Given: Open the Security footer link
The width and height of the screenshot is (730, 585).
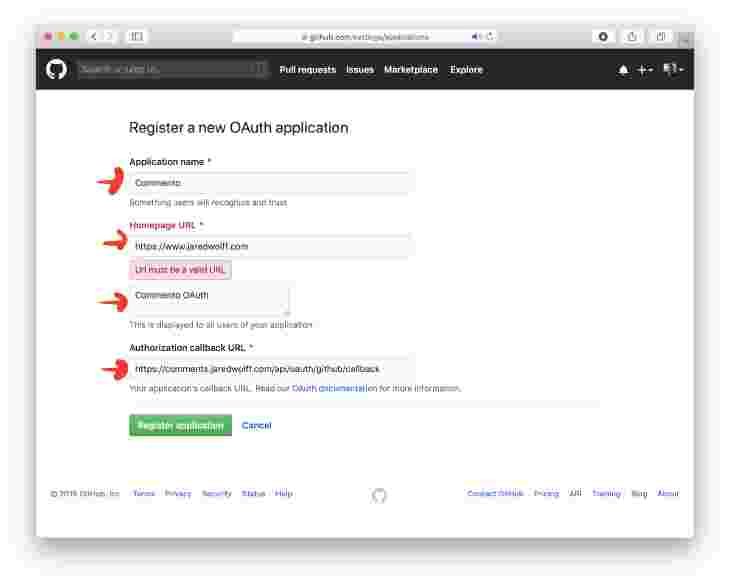Looking at the screenshot, I should [216, 493].
